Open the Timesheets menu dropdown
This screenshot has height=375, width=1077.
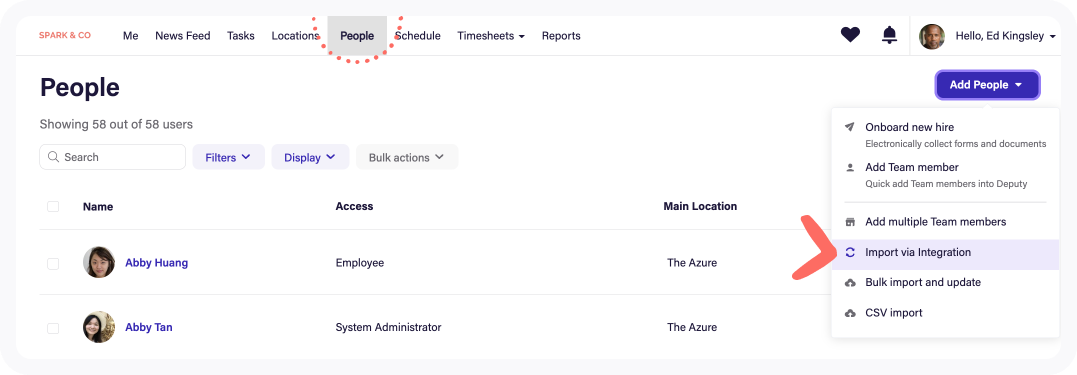[491, 36]
